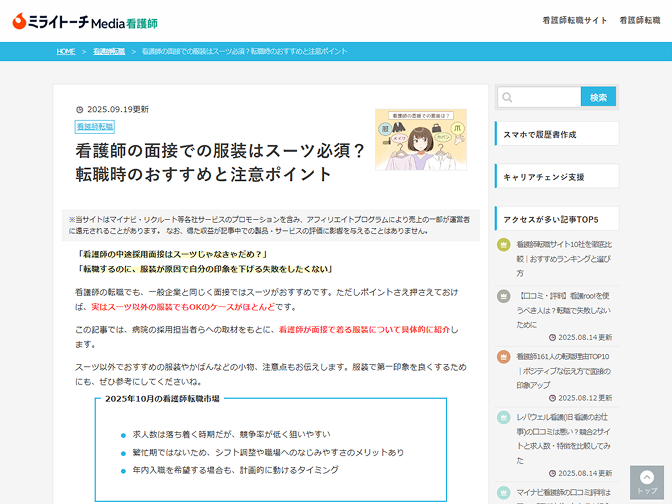Viewport: 672px width, 504px height.
Task: Click the affiliate disclosure notice text
Action: [270, 225]
